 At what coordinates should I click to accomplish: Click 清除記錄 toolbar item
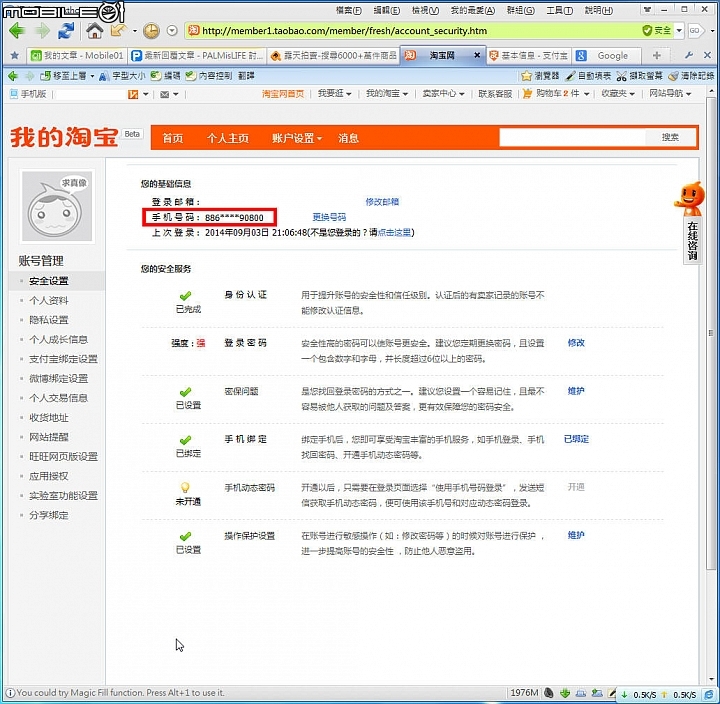(x=692, y=76)
